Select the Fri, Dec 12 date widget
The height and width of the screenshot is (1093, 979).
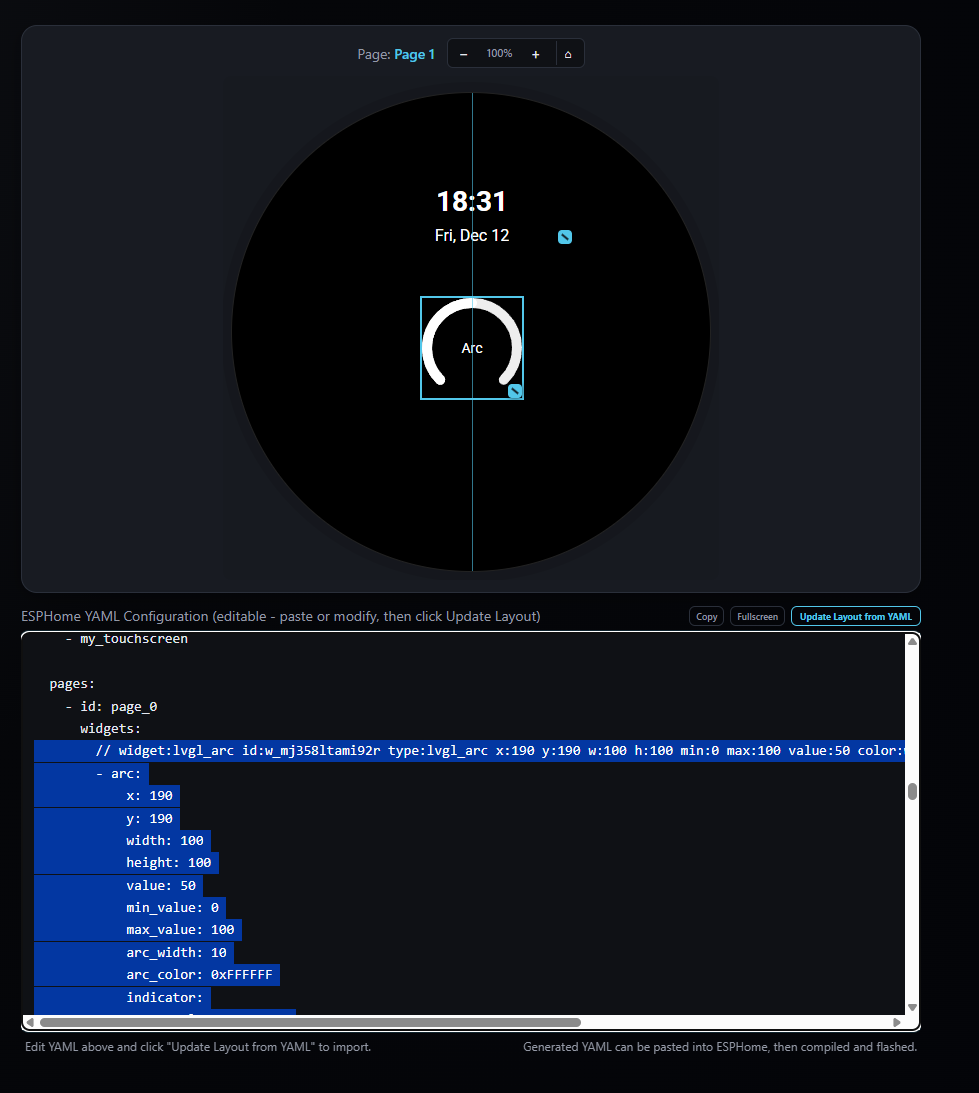coord(472,236)
